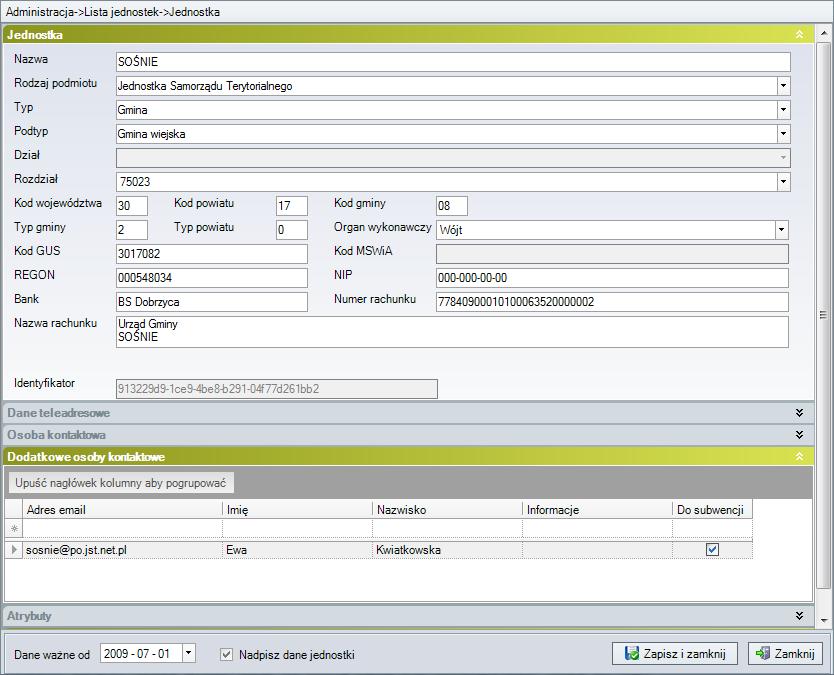The height and width of the screenshot is (675, 834).
Task: Click the Identyfikator field
Action: 277,389
